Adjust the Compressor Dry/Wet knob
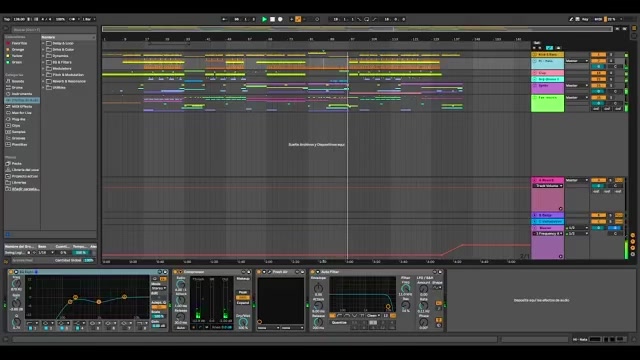640x360 pixels. [243, 322]
